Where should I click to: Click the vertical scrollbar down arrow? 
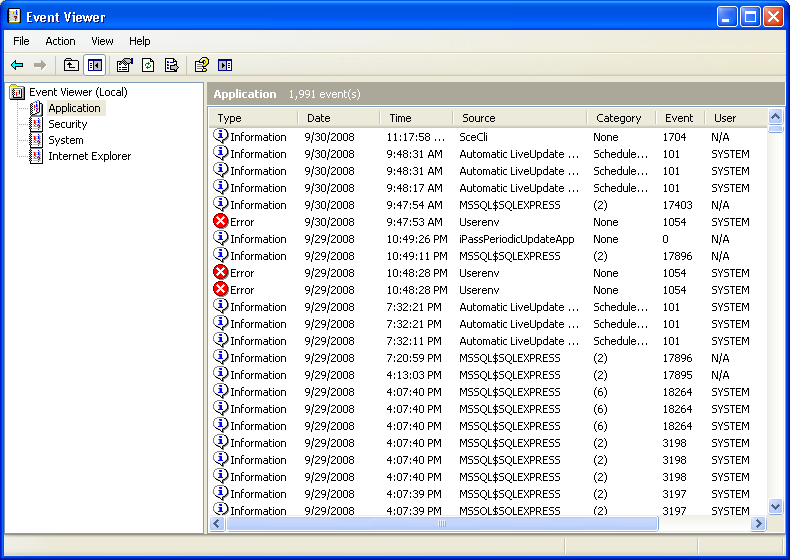tap(775, 507)
